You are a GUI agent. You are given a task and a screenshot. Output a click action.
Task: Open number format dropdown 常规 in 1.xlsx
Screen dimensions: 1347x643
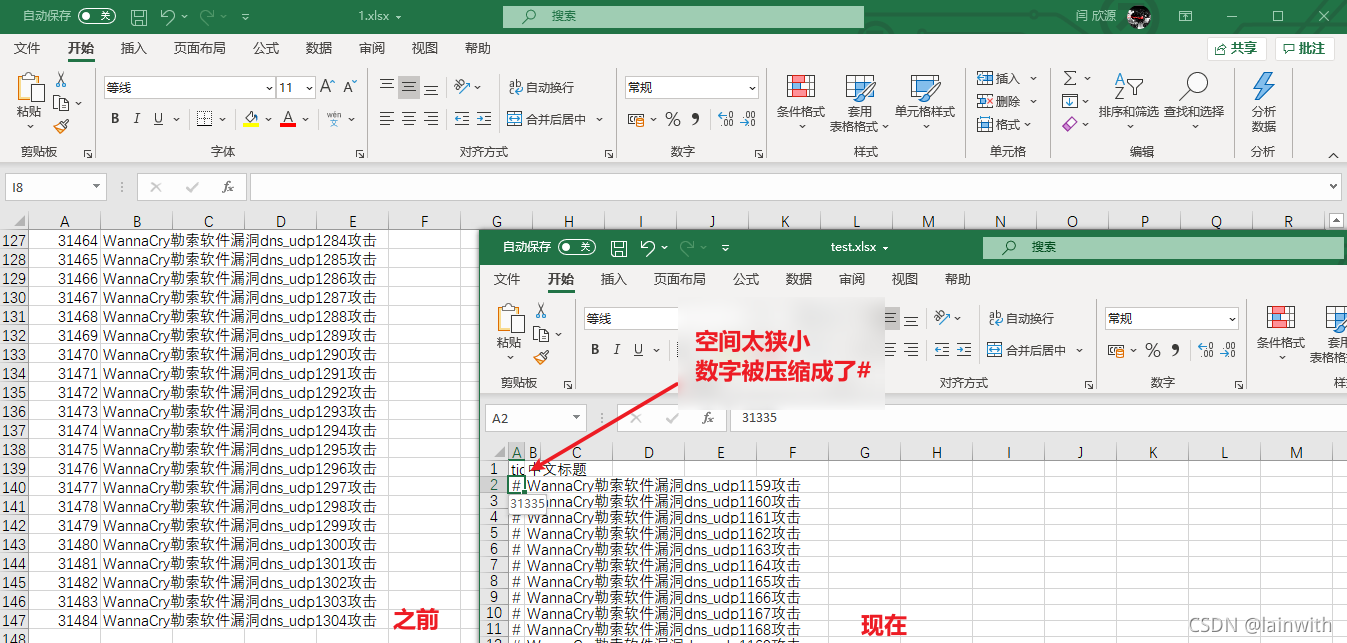tap(752, 88)
